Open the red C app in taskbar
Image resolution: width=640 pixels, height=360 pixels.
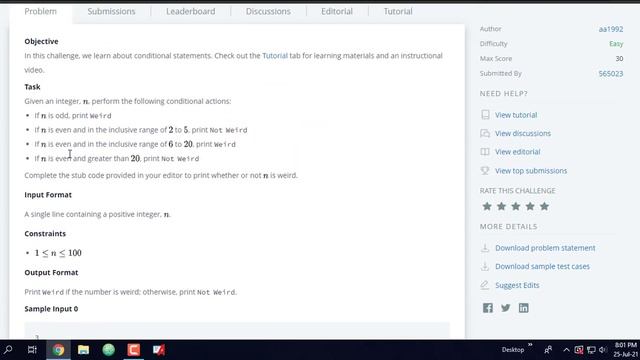pos(133,350)
